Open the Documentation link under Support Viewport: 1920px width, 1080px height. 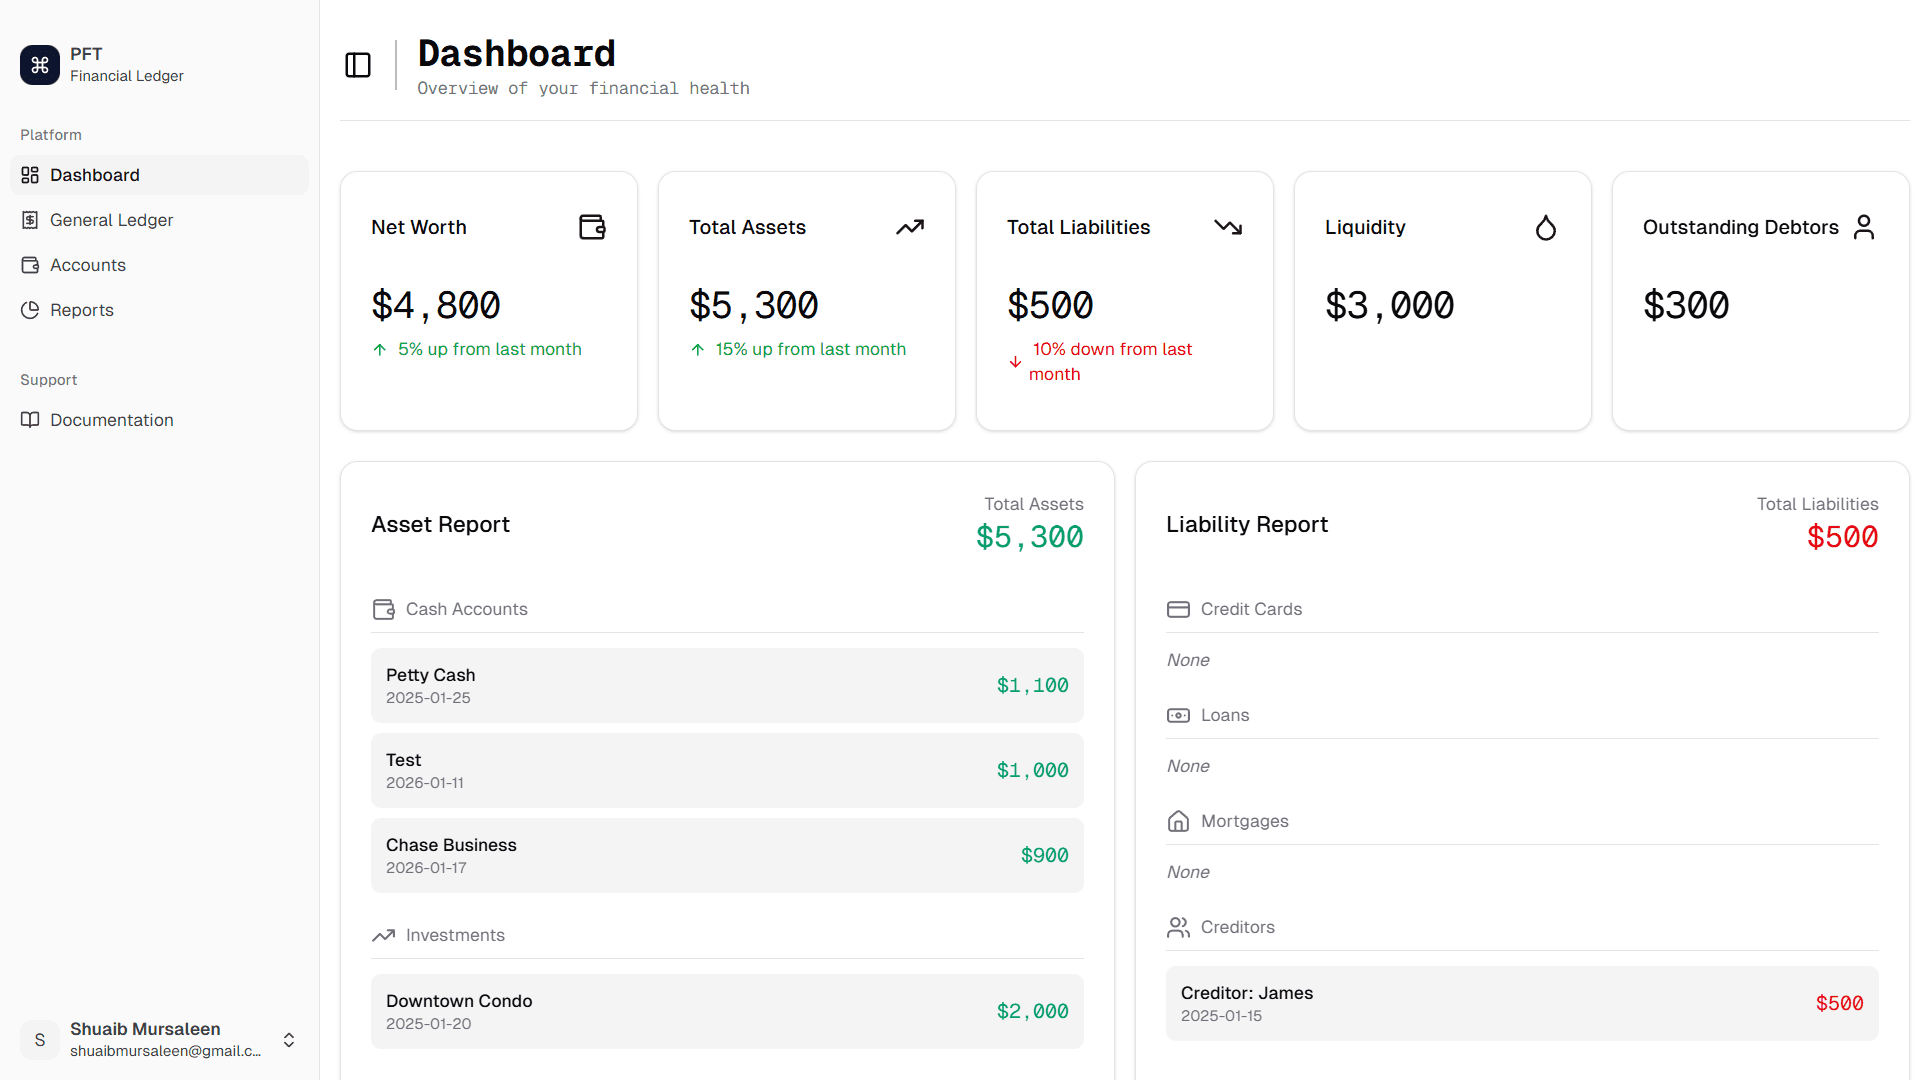[111, 420]
